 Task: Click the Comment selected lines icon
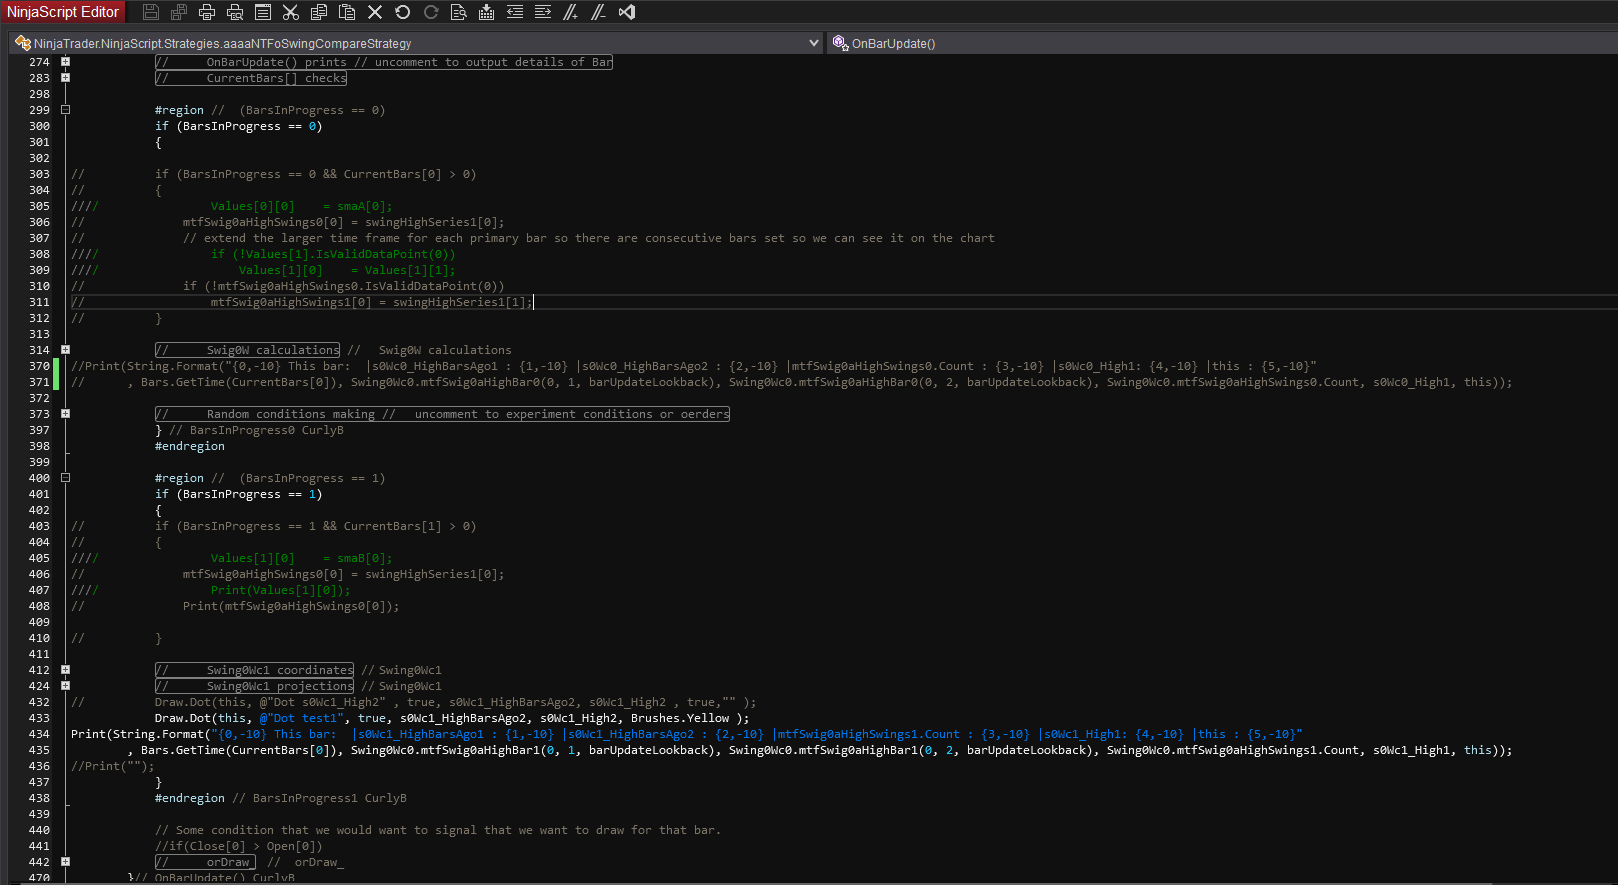coord(571,12)
